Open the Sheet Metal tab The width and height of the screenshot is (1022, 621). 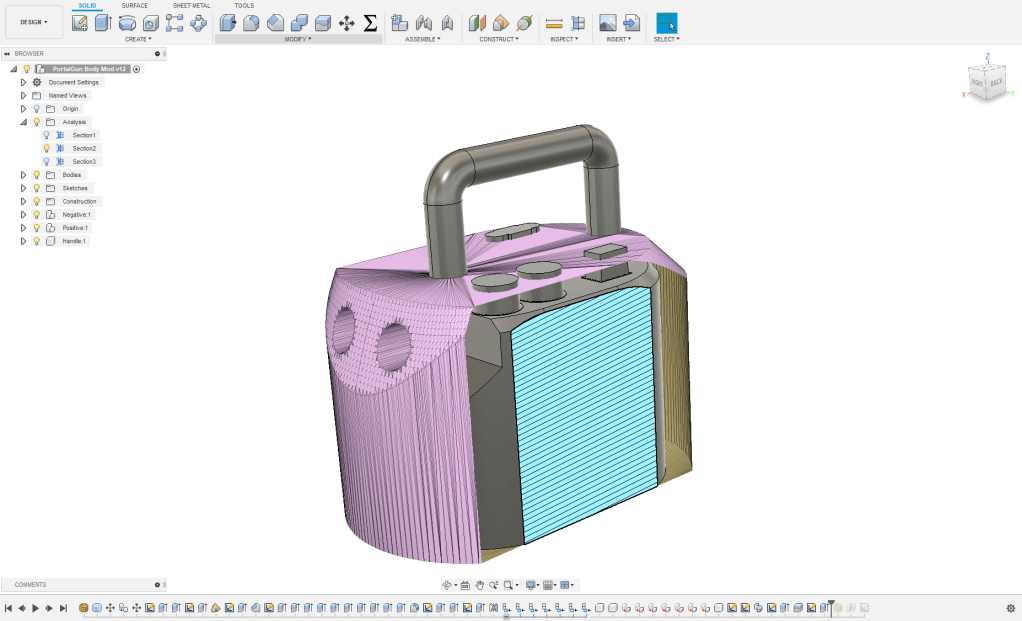click(191, 5)
